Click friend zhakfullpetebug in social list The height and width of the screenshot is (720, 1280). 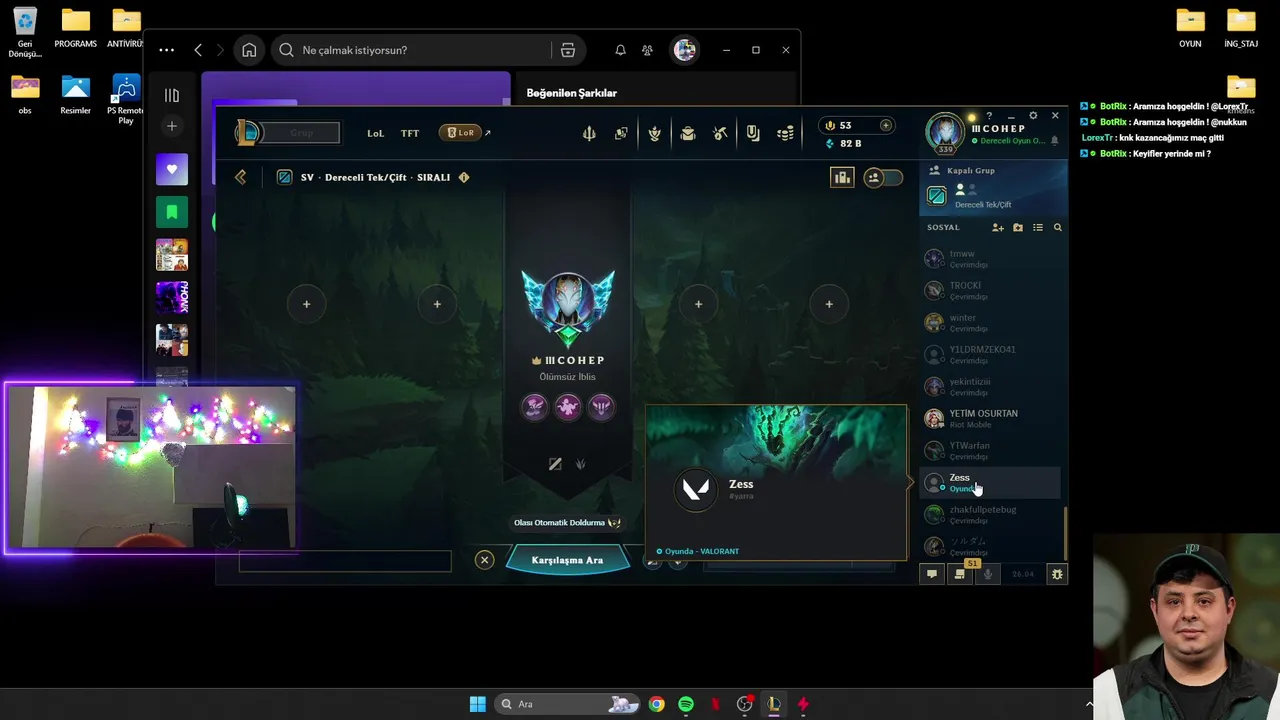tap(990, 514)
